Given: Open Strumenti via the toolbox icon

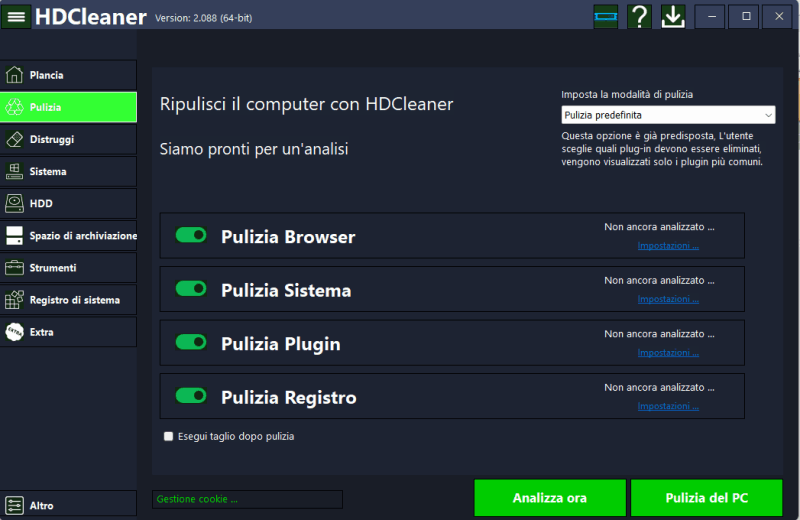Looking at the screenshot, I should [x=15, y=268].
